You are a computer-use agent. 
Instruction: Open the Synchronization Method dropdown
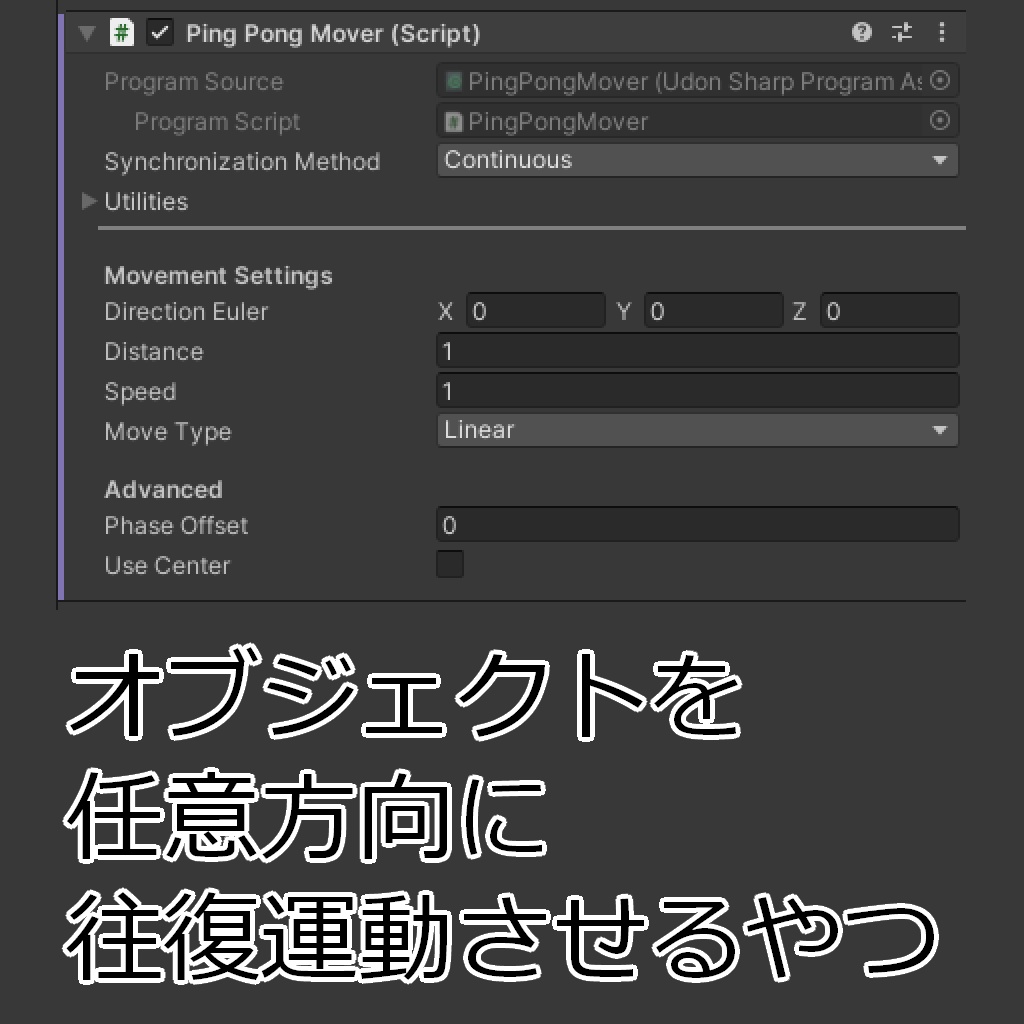tap(697, 160)
